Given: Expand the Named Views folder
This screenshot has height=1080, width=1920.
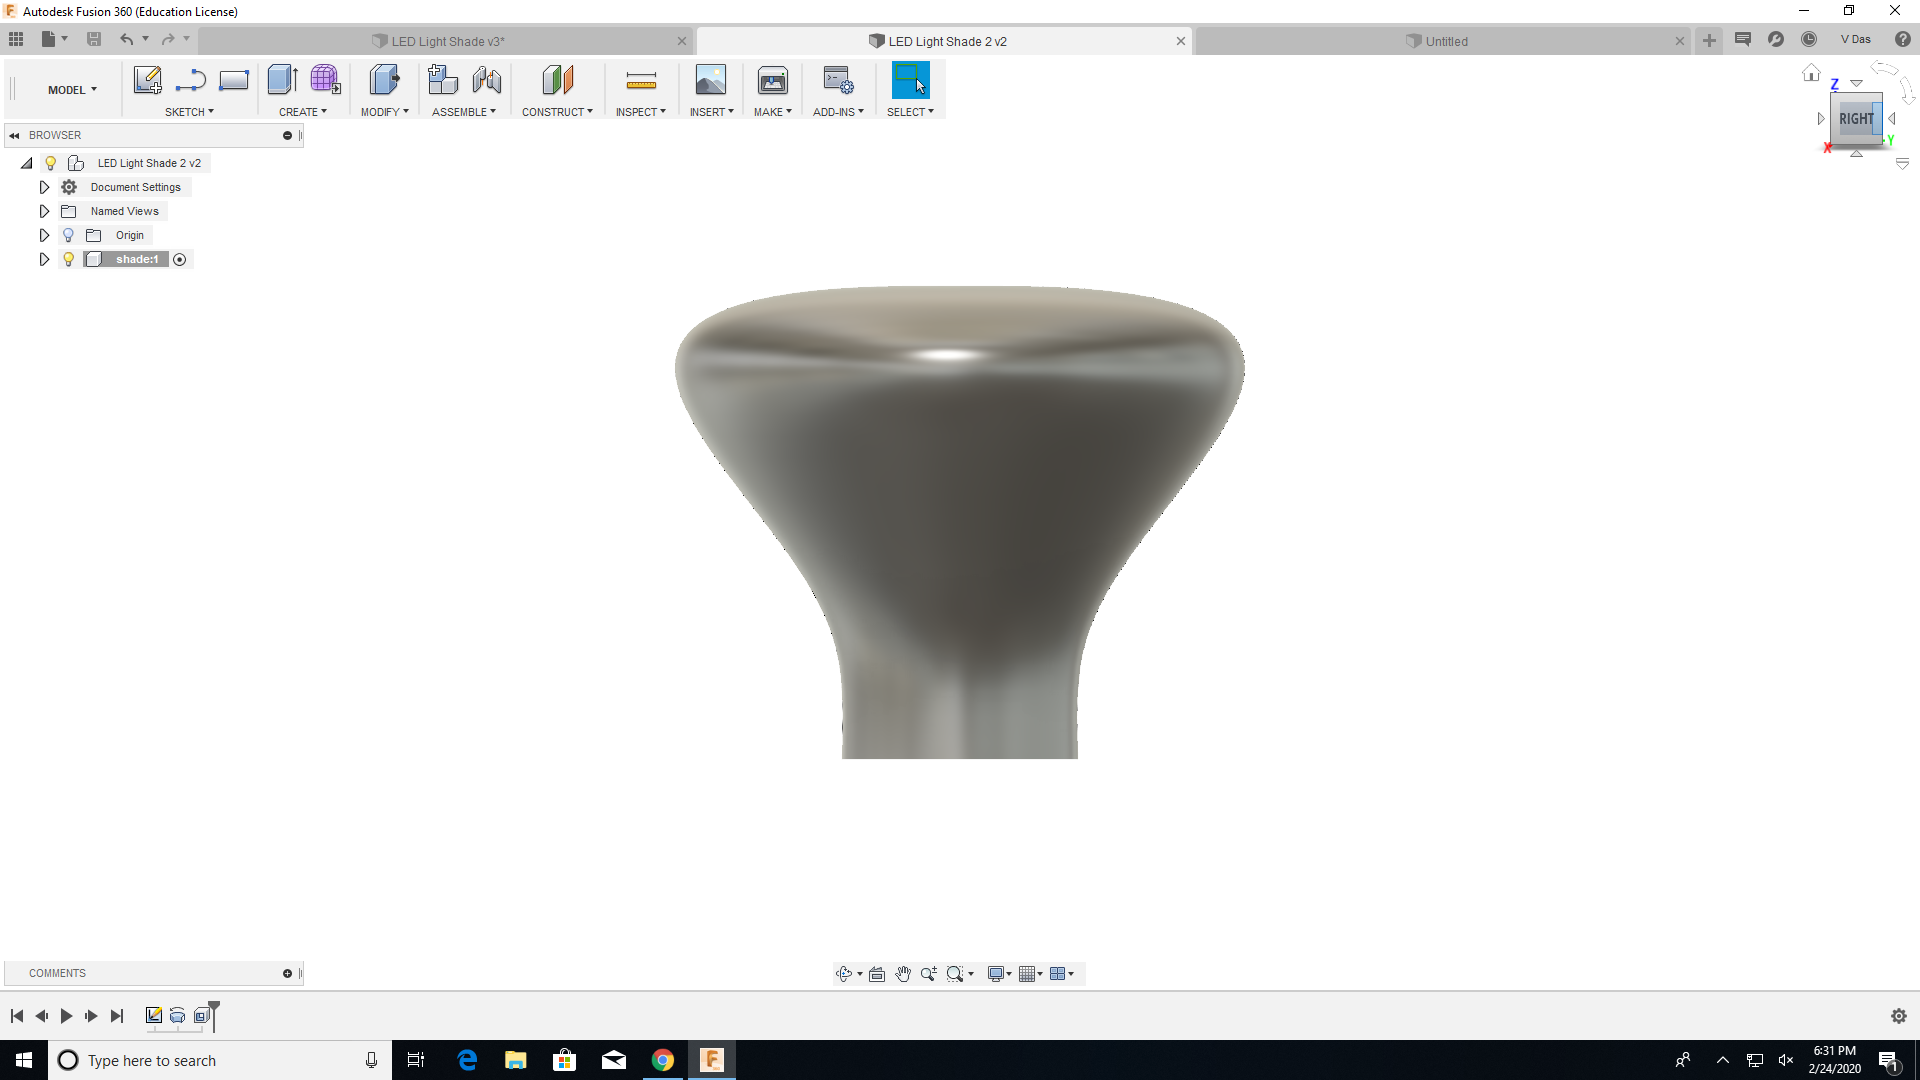Looking at the screenshot, I should [x=44, y=211].
